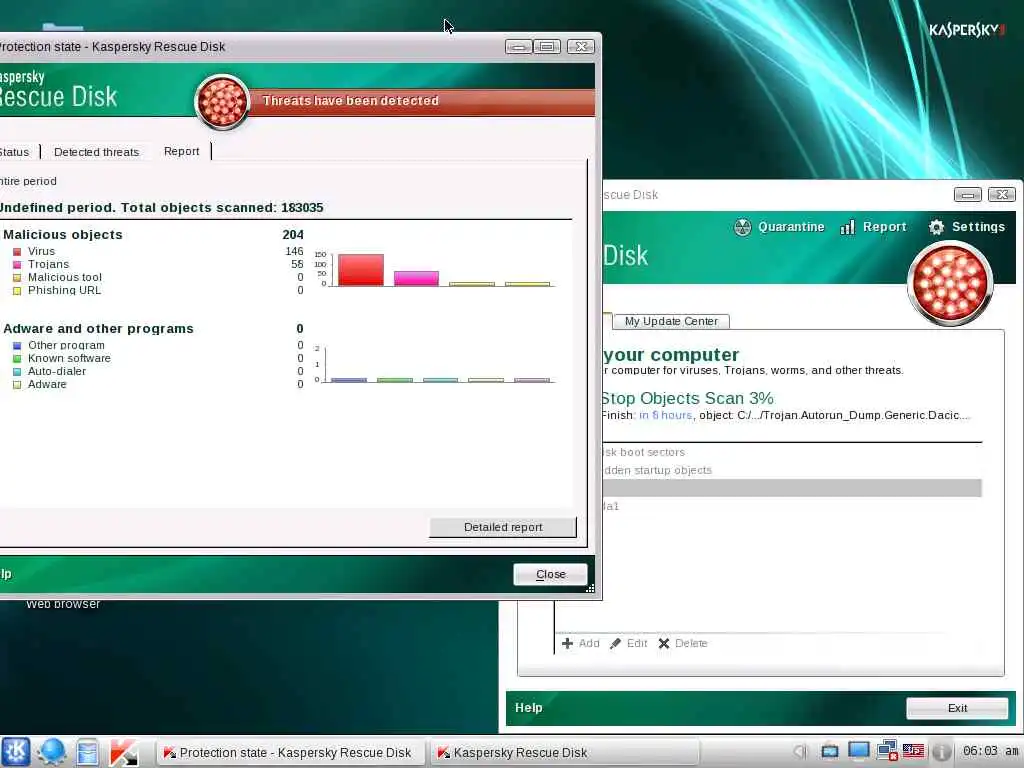Select the highlighted gray scan object row
The image size is (1024, 768).
(x=791, y=488)
